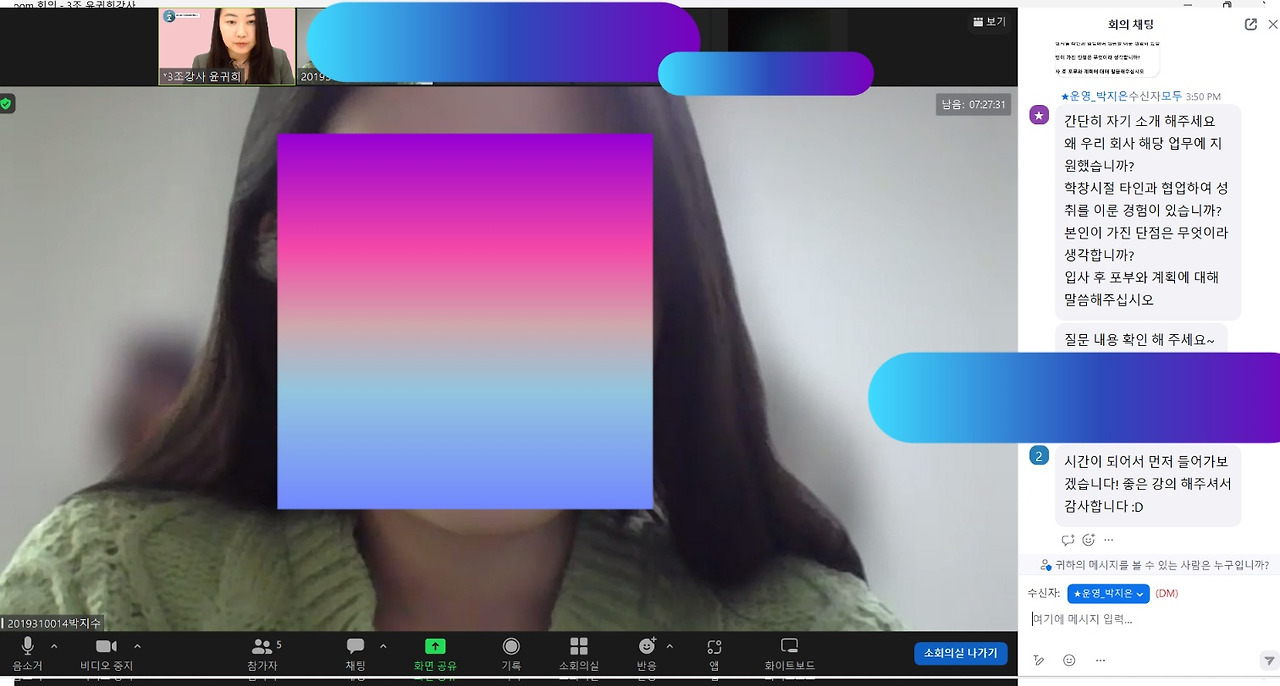Start 화면 공유 screen sharing
Image resolution: width=1280 pixels, height=686 pixels.
coord(435,654)
